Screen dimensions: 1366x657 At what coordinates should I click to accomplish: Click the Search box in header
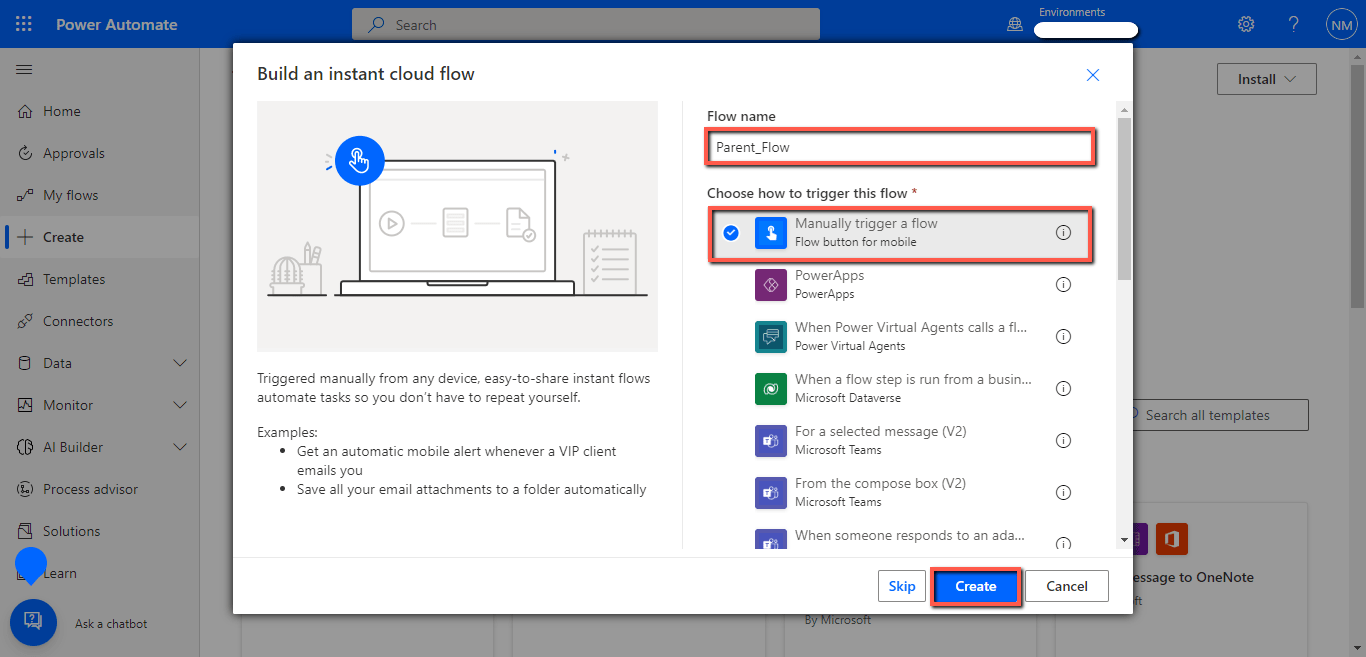(586, 24)
